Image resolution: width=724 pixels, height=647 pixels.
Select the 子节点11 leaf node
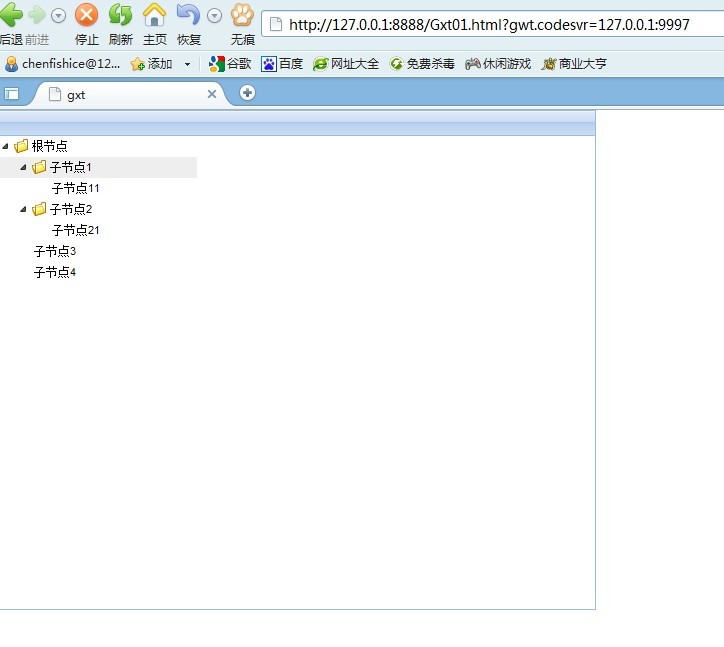pos(76,188)
